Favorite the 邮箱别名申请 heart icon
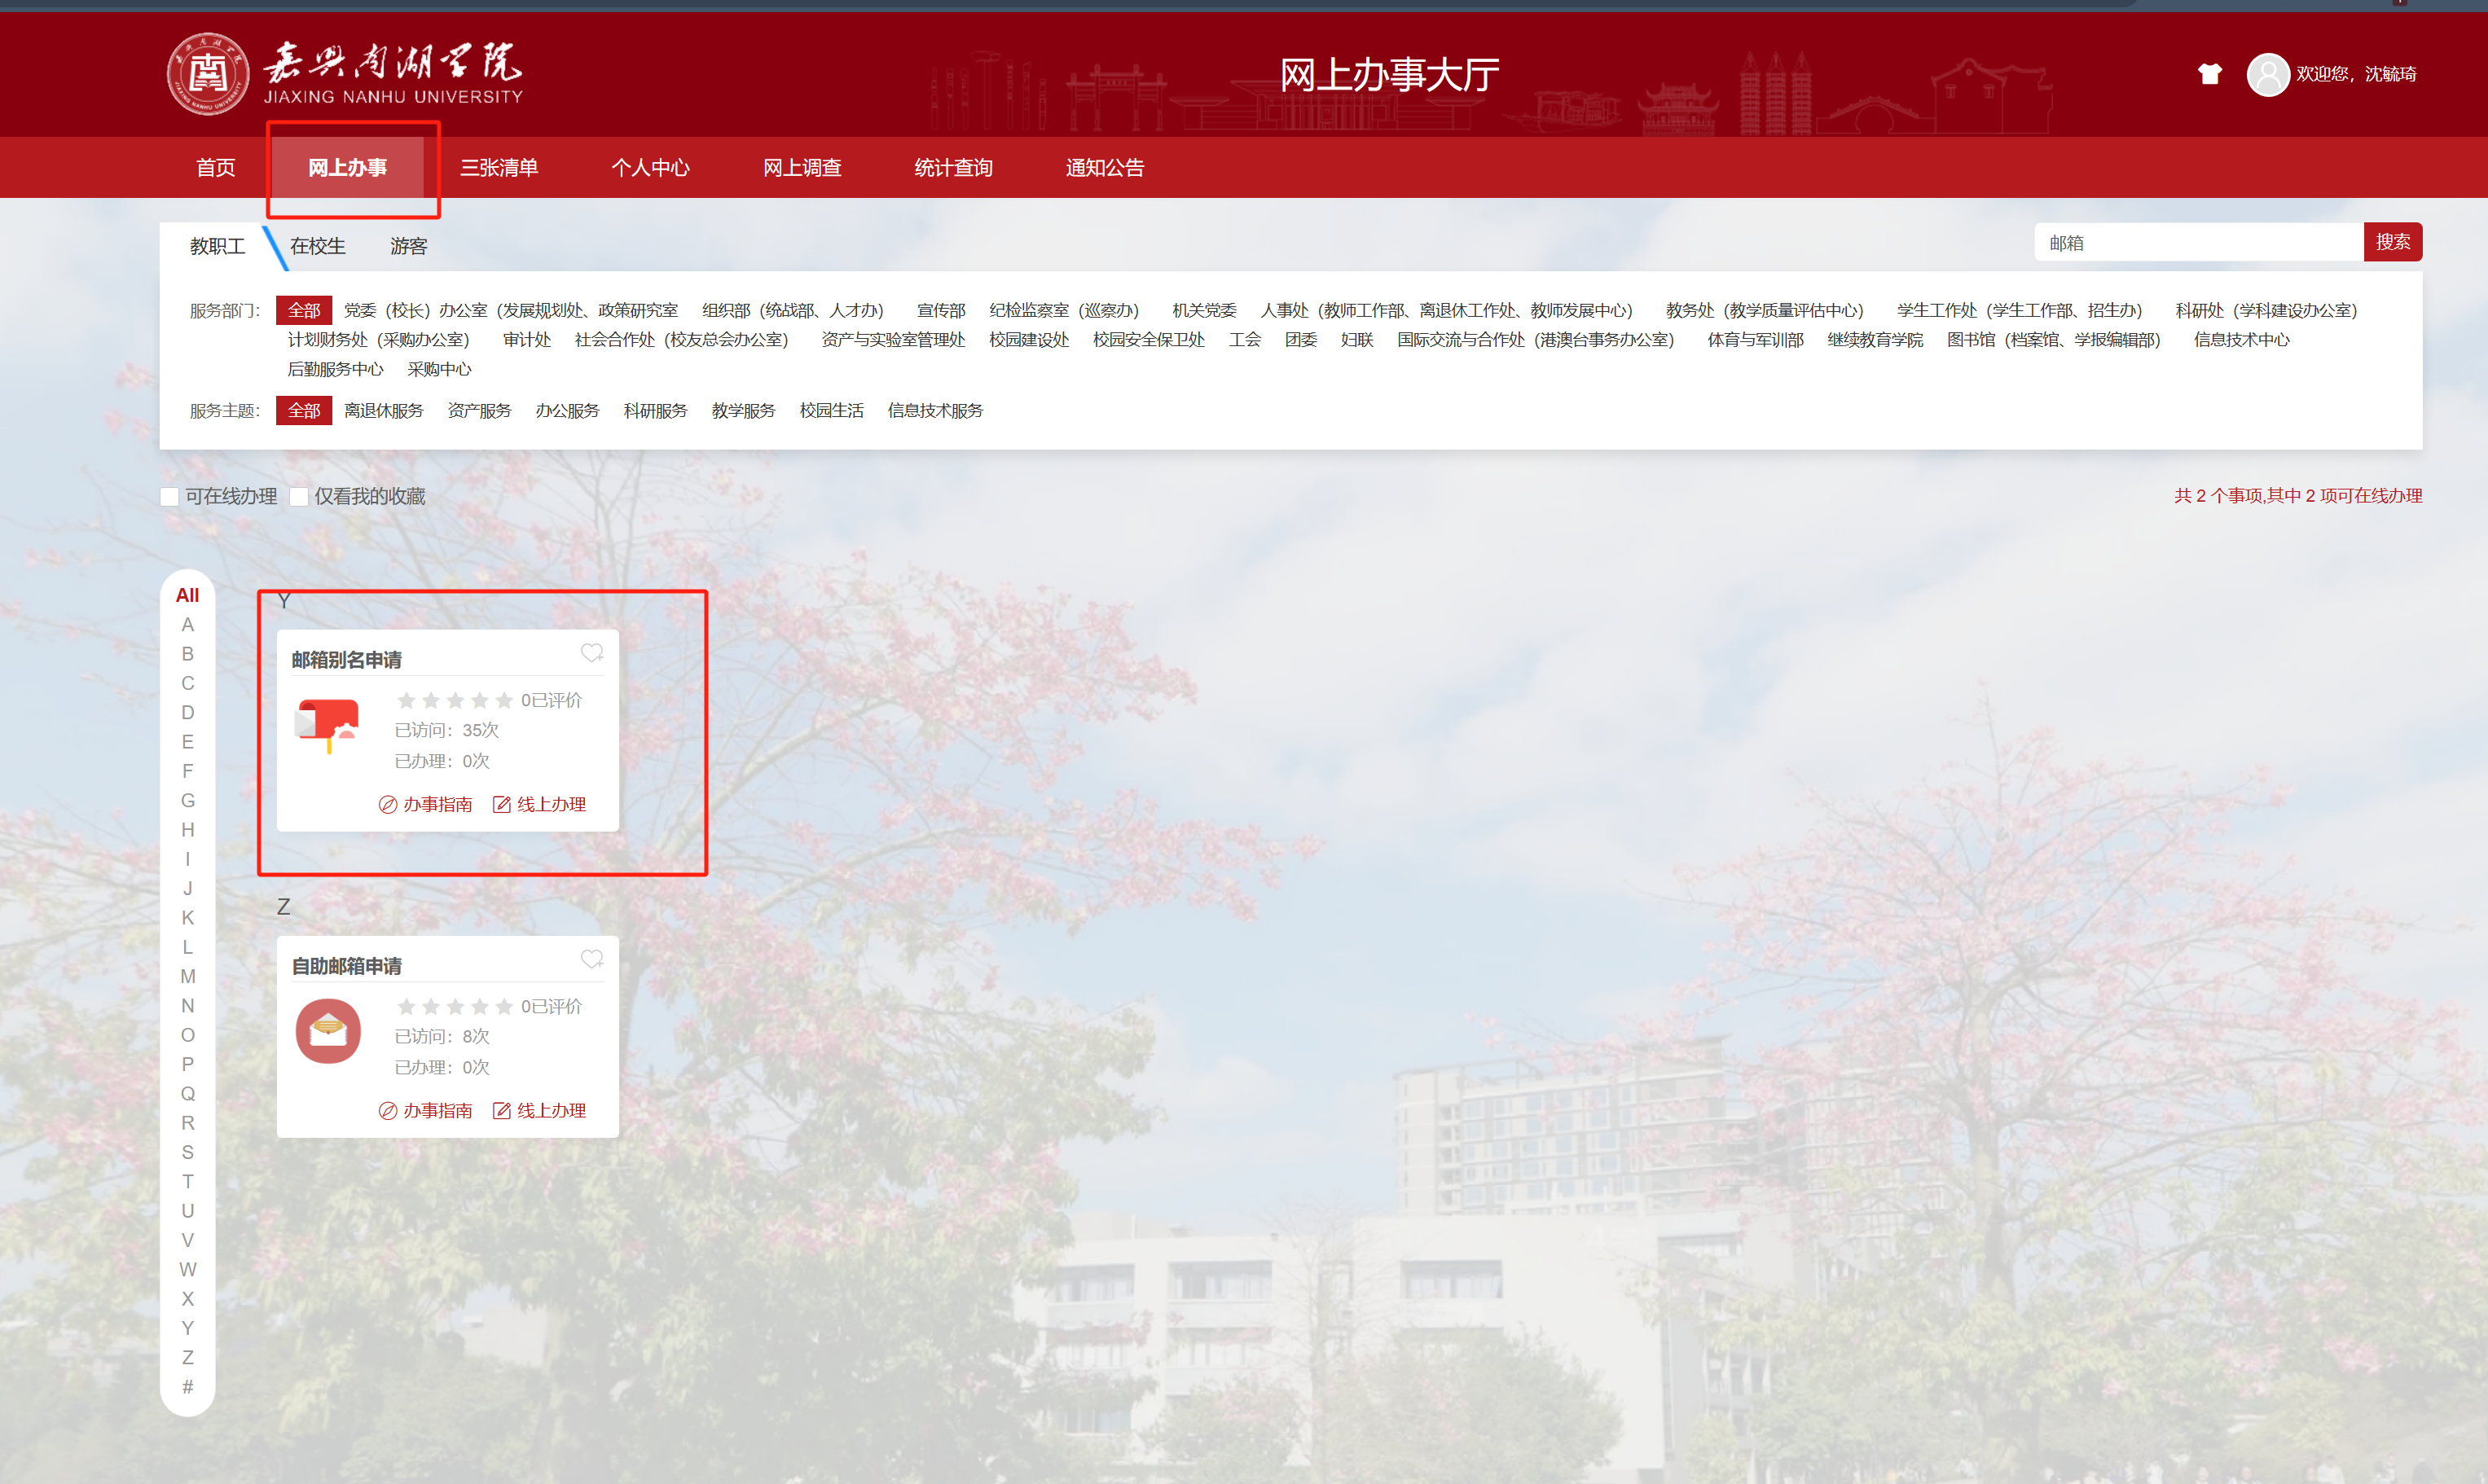The height and width of the screenshot is (1484, 2488). [x=591, y=653]
